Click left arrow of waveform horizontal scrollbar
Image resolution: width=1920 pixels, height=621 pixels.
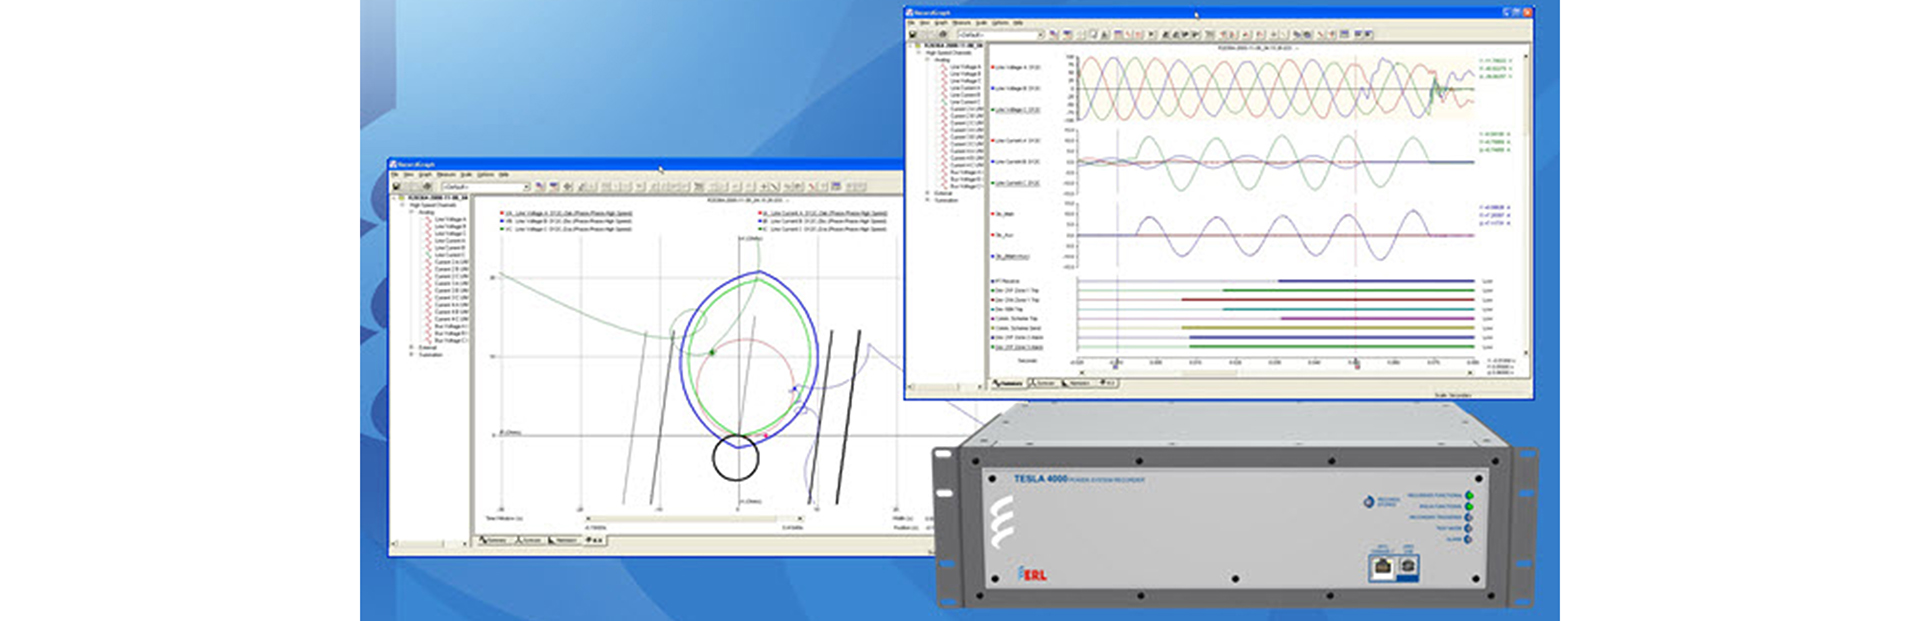(x=1082, y=373)
